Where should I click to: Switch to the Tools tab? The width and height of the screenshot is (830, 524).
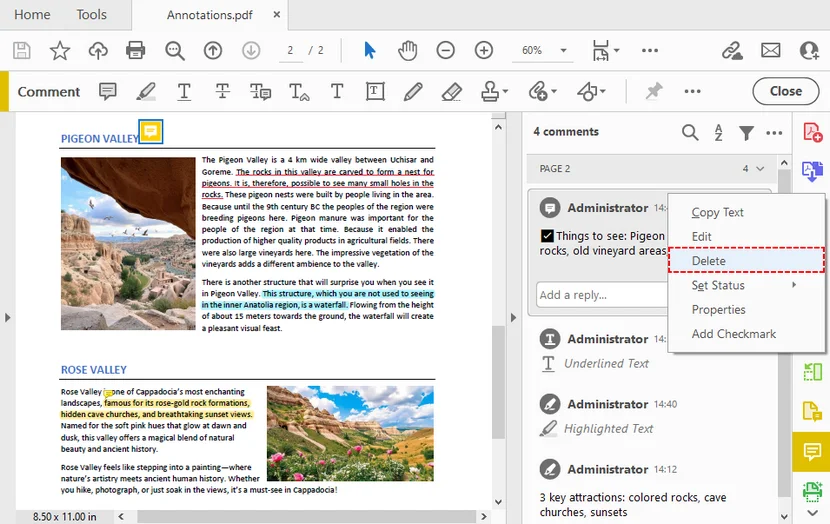(92, 15)
